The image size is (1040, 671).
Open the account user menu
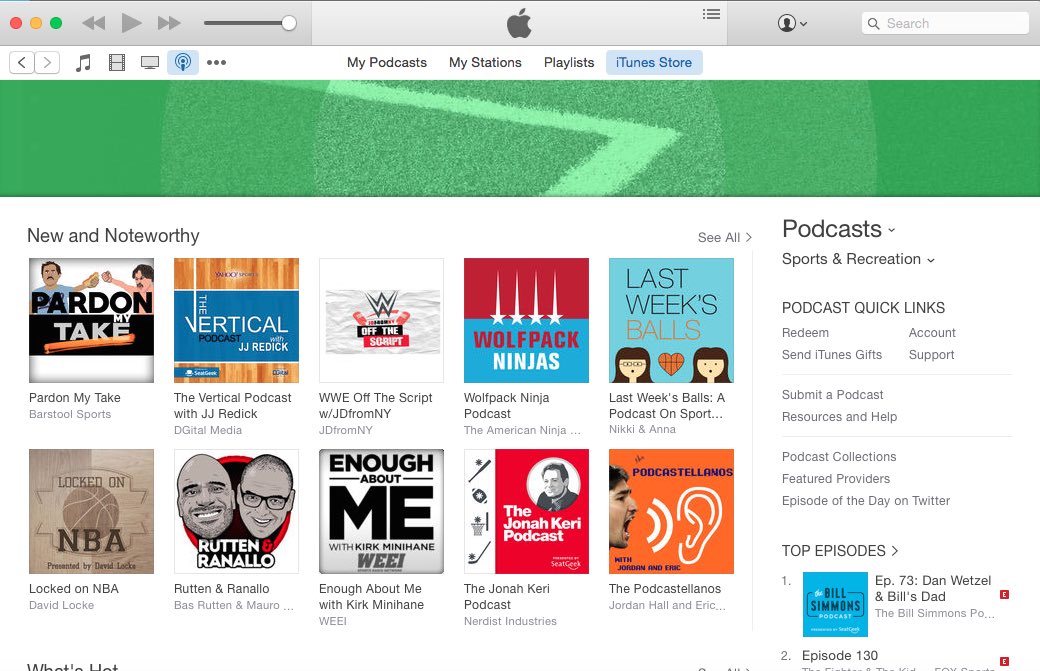792,23
